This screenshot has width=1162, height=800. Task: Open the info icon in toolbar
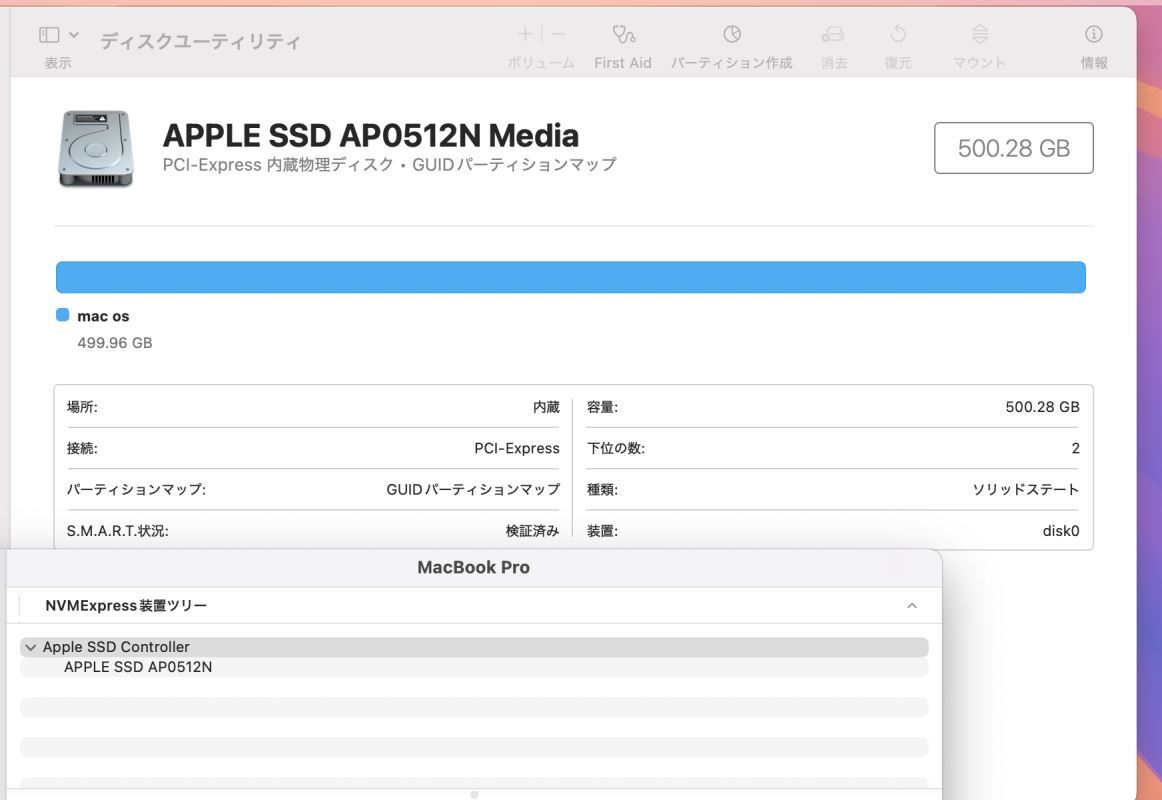coord(1094,34)
